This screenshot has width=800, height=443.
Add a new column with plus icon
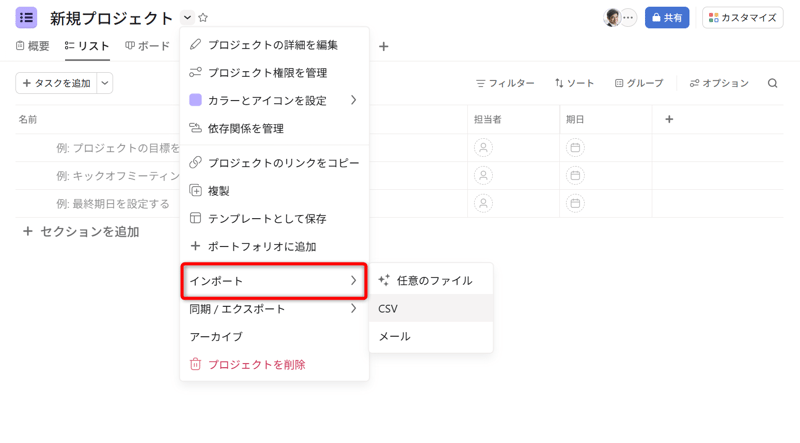tap(669, 120)
